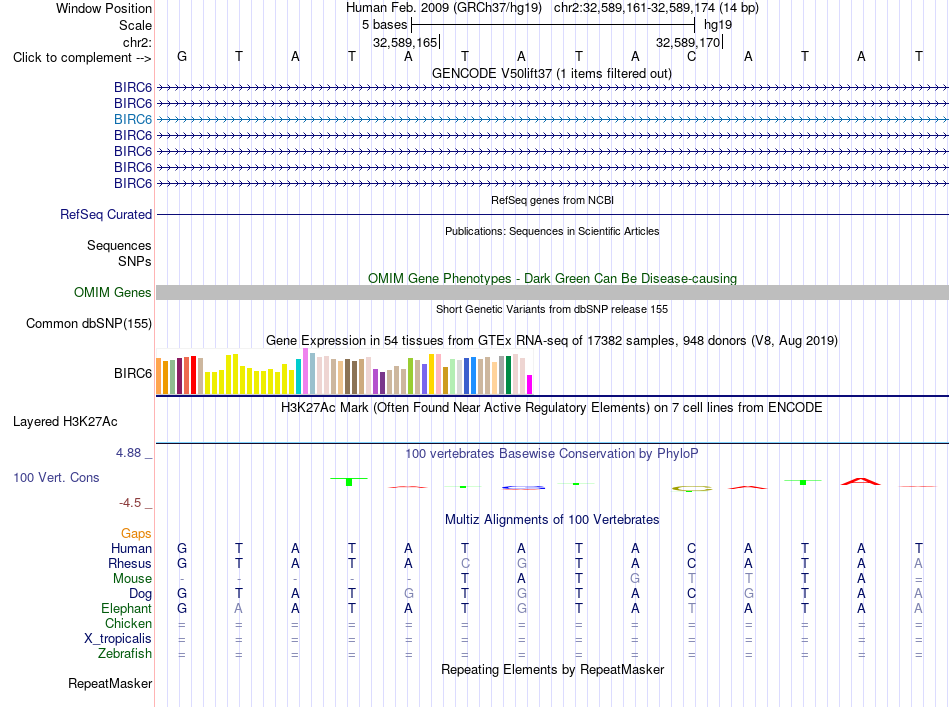Click the olive C PhyloP conservation glyph
Screen dimensions: 950x707
coord(692,488)
